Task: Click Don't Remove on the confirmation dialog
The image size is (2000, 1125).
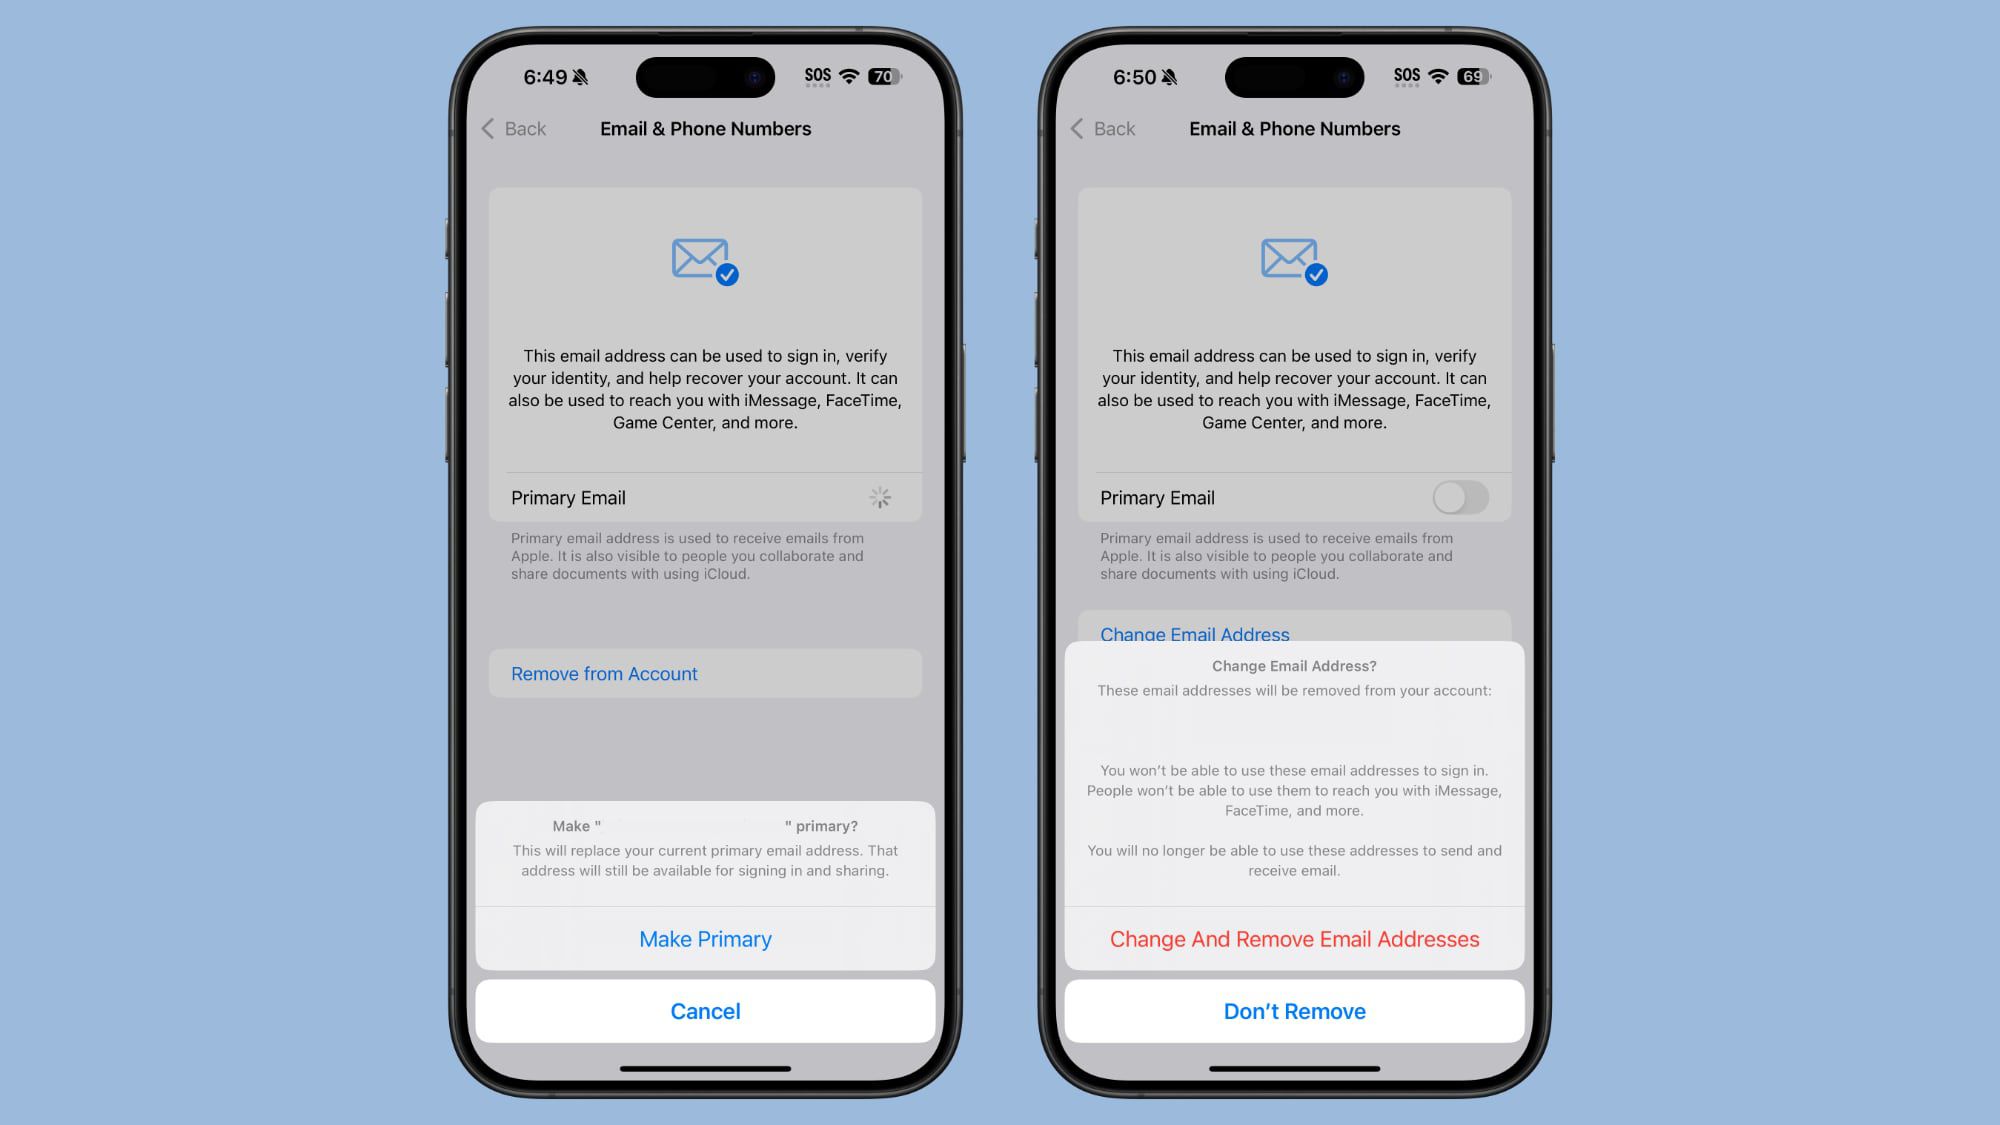Action: (1294, 1010)
